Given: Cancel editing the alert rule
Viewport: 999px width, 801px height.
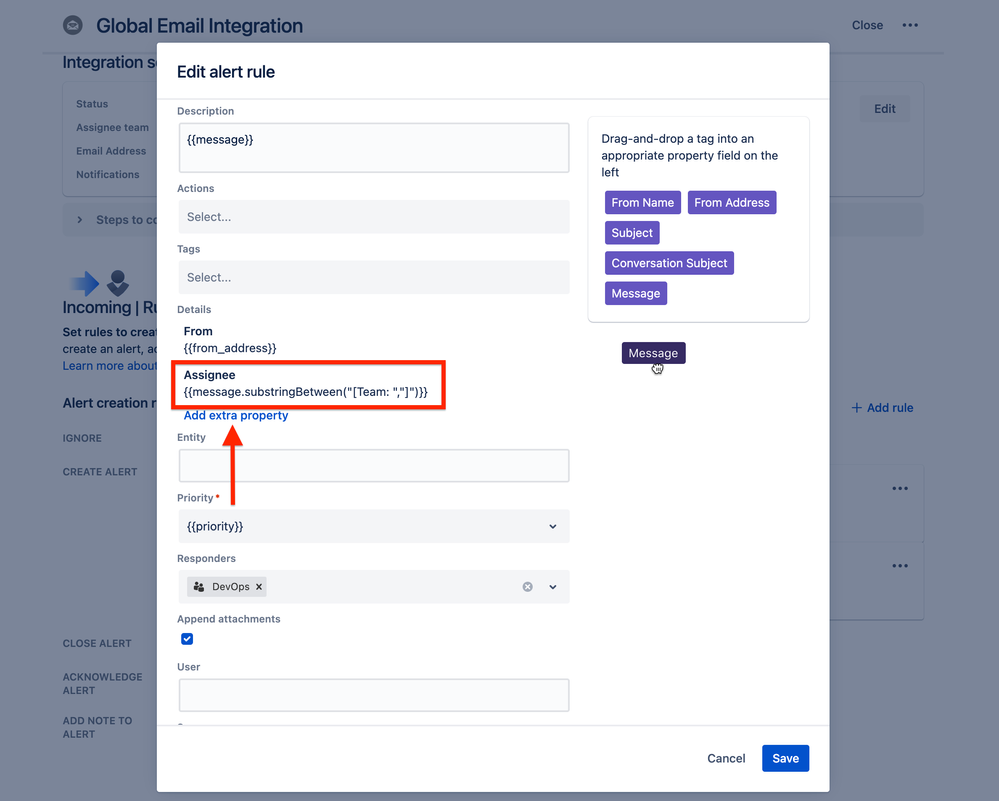Looking at the screenshot, I should click(726, 758).
